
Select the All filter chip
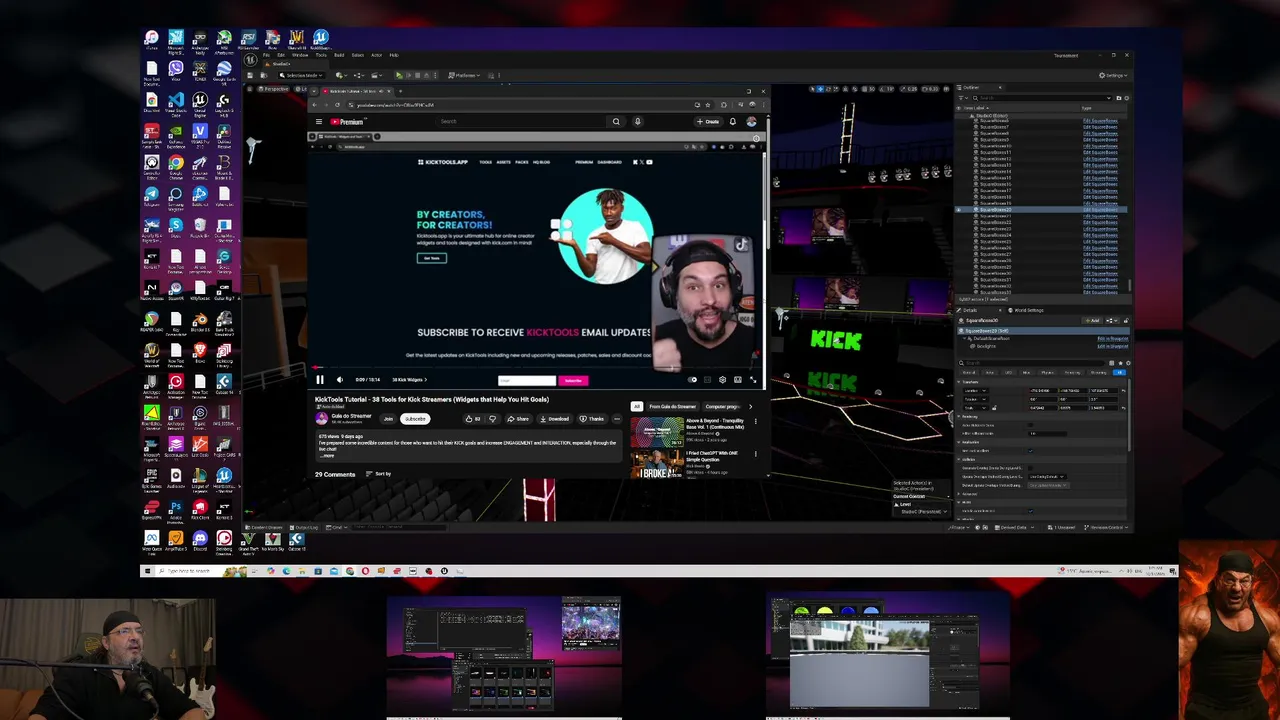pos(637,406)
